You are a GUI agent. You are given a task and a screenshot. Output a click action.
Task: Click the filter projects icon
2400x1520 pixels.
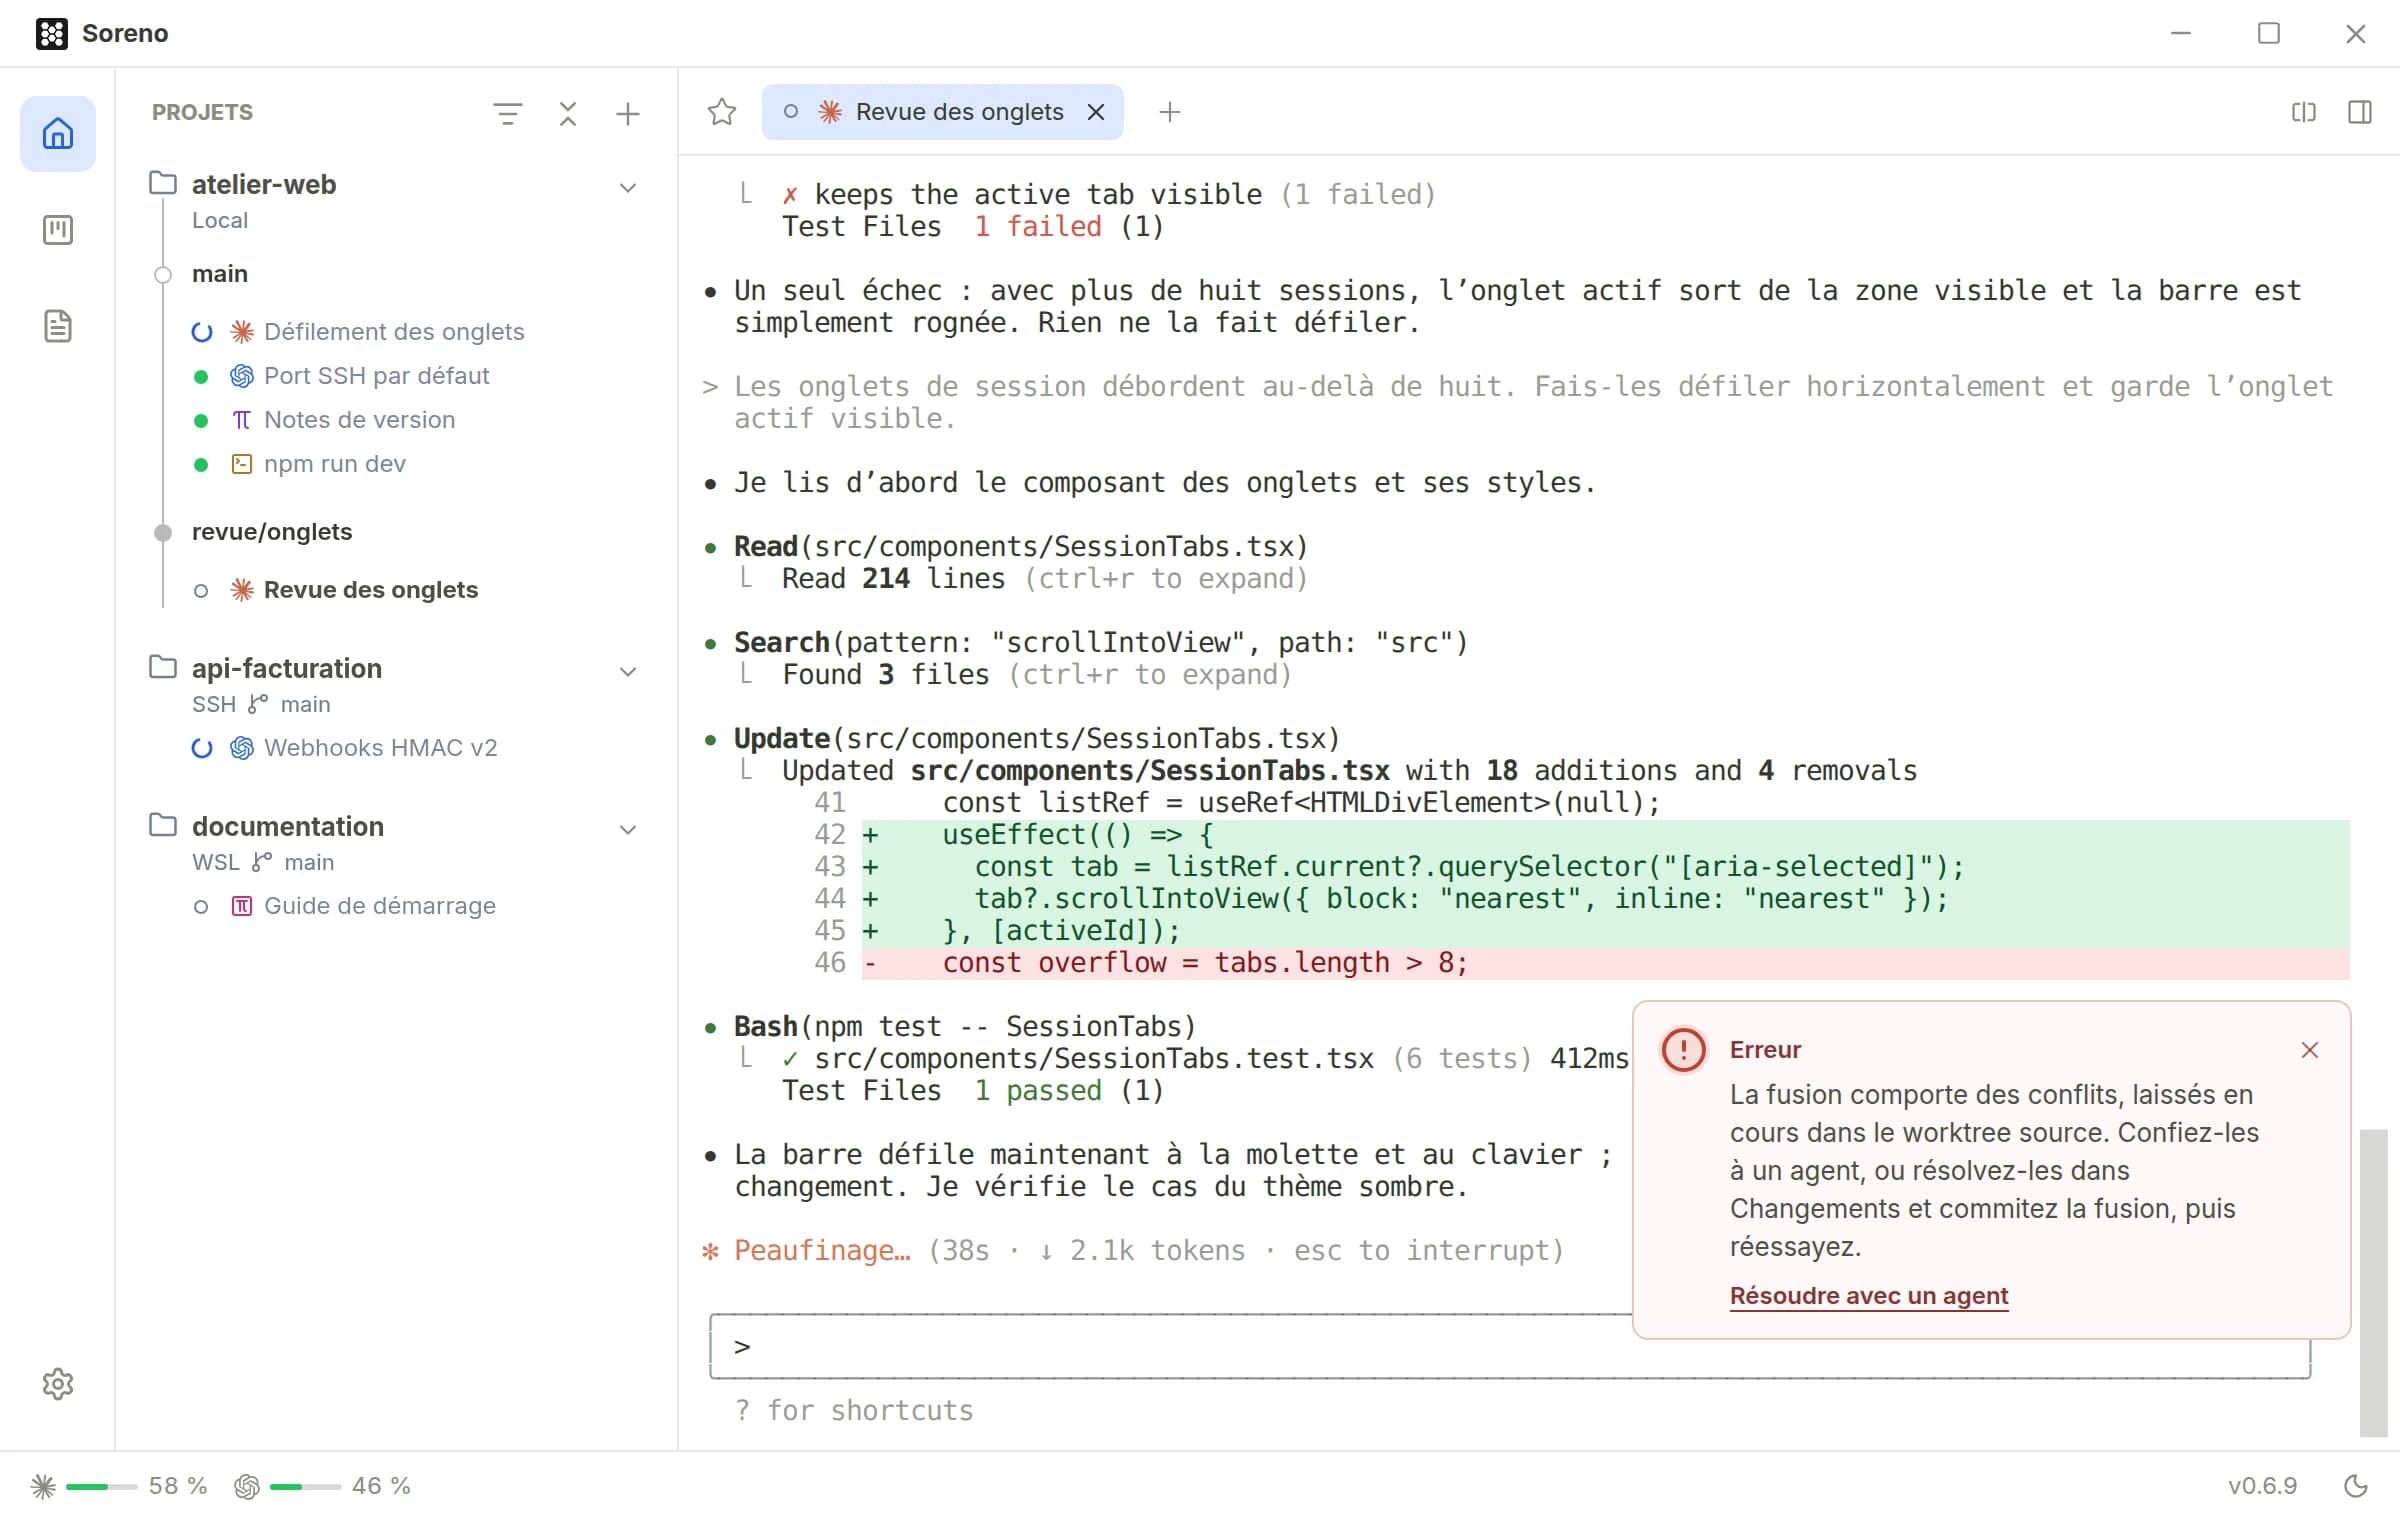click(508, 113)
